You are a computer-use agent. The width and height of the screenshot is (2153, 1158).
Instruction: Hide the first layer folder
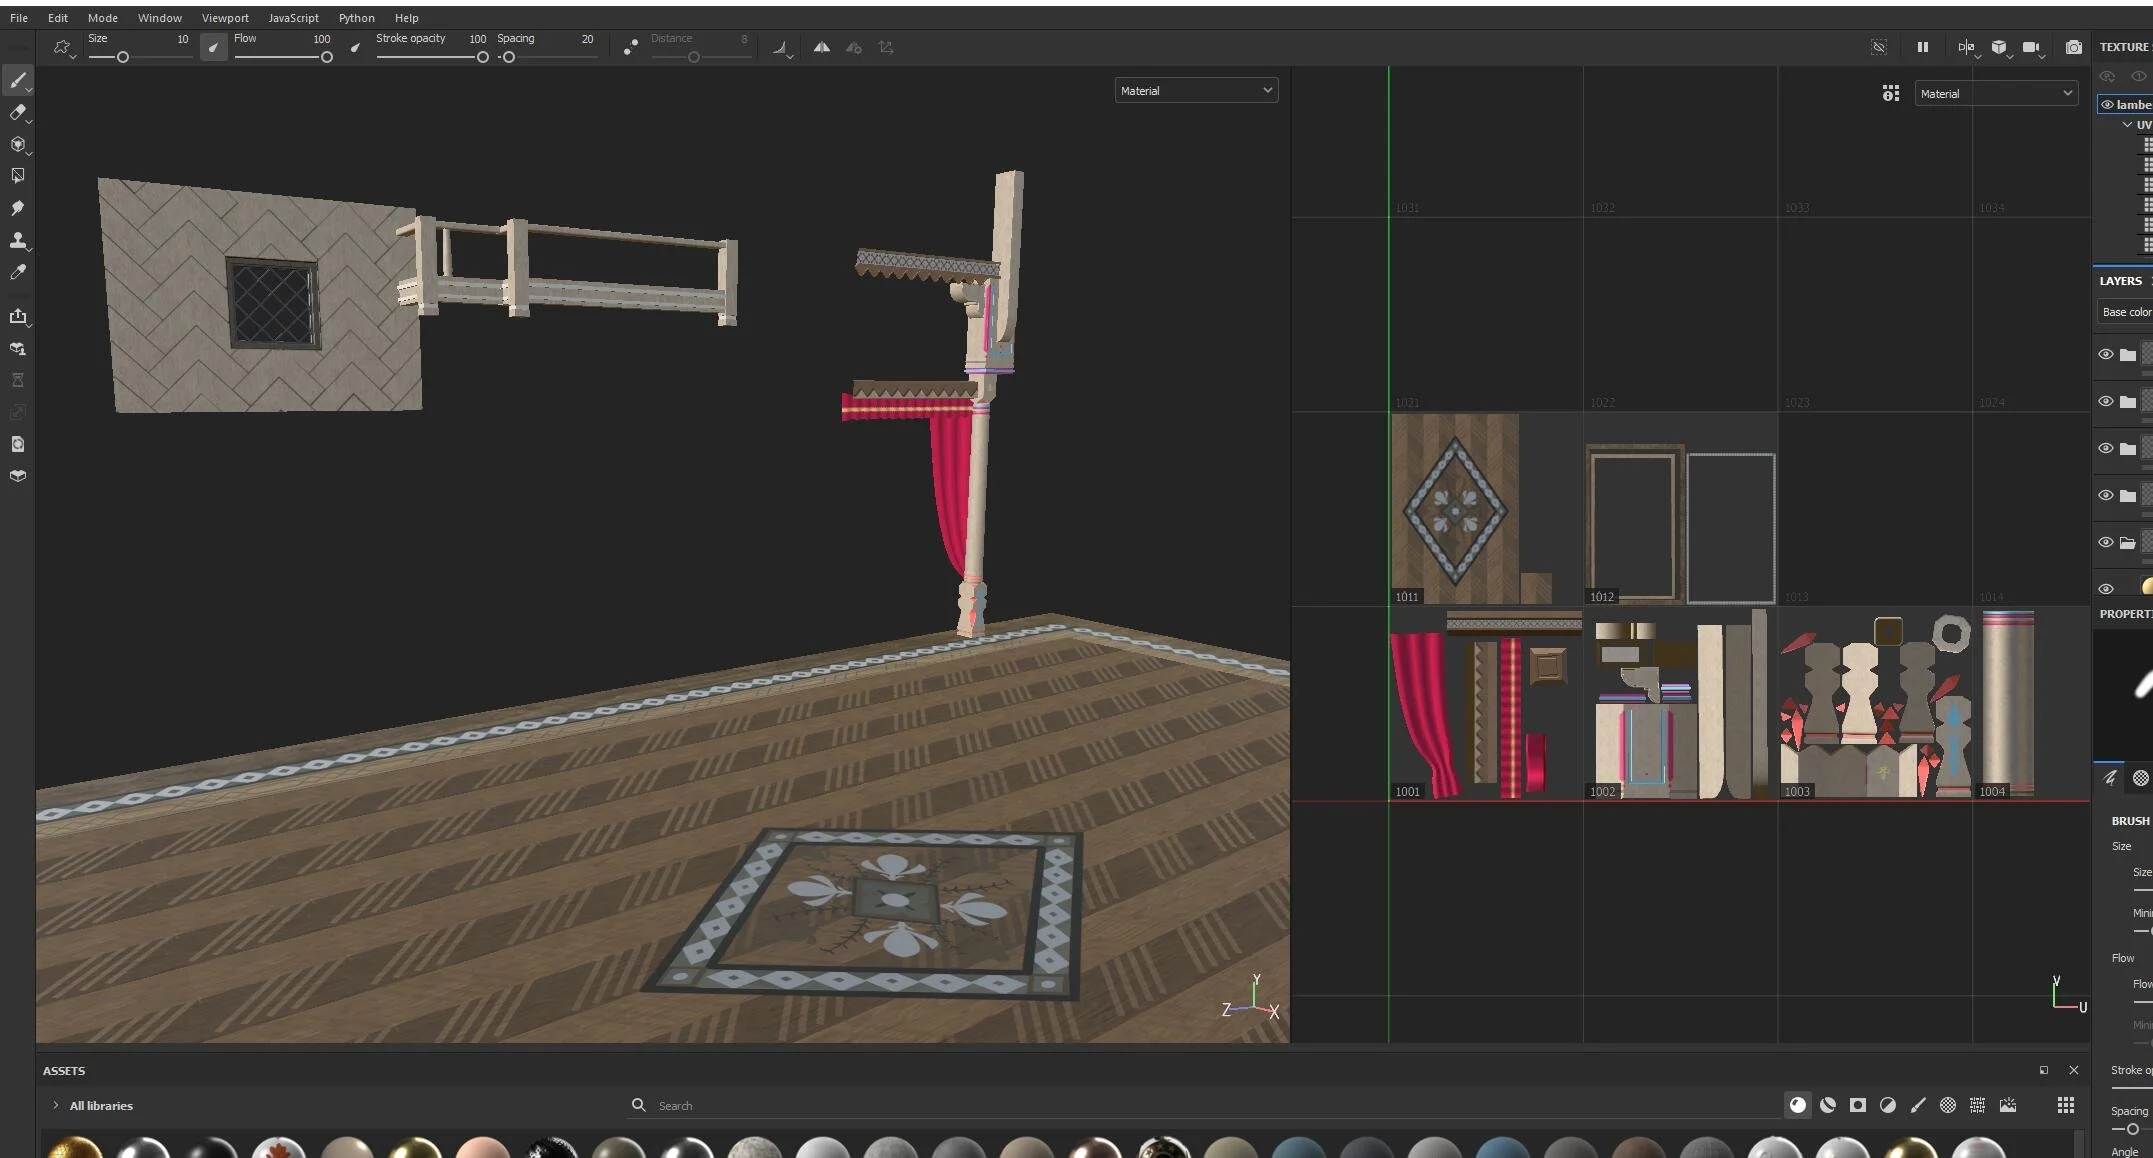tap(2105, 355)
